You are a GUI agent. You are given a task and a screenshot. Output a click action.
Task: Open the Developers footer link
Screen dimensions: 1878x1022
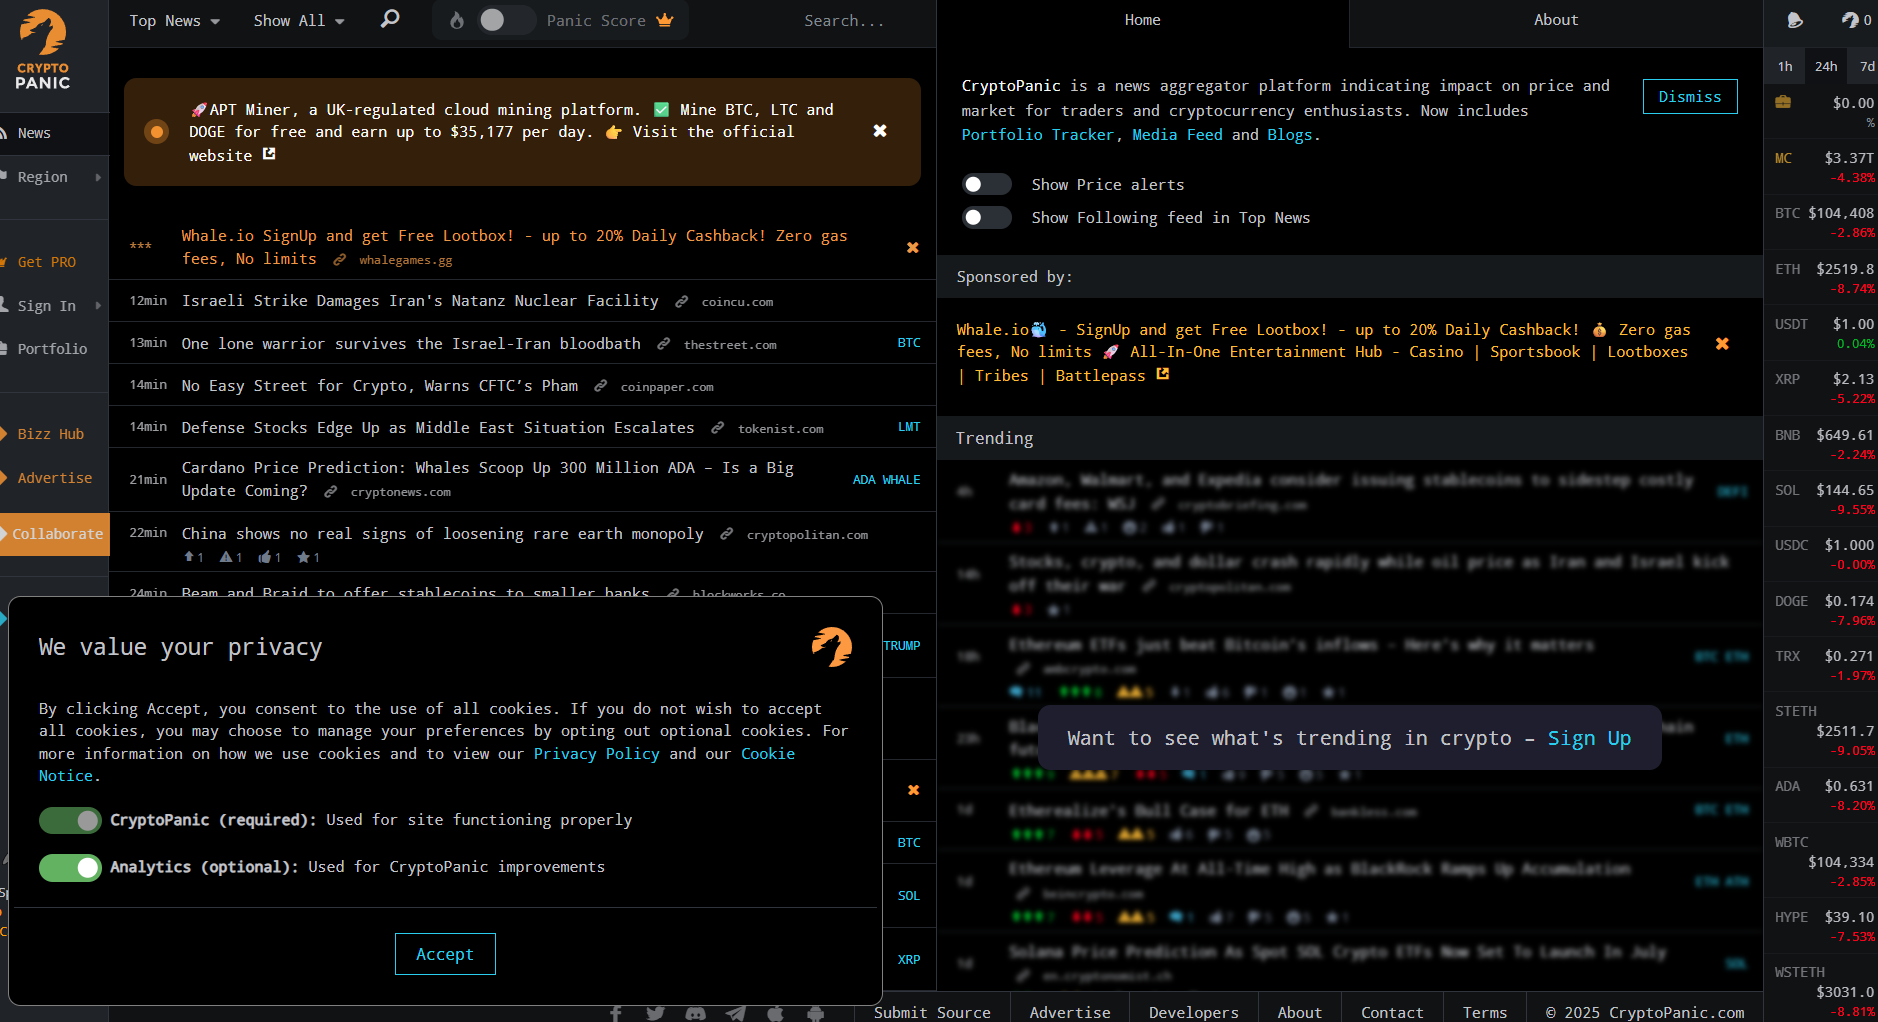click(1193, 1012)
